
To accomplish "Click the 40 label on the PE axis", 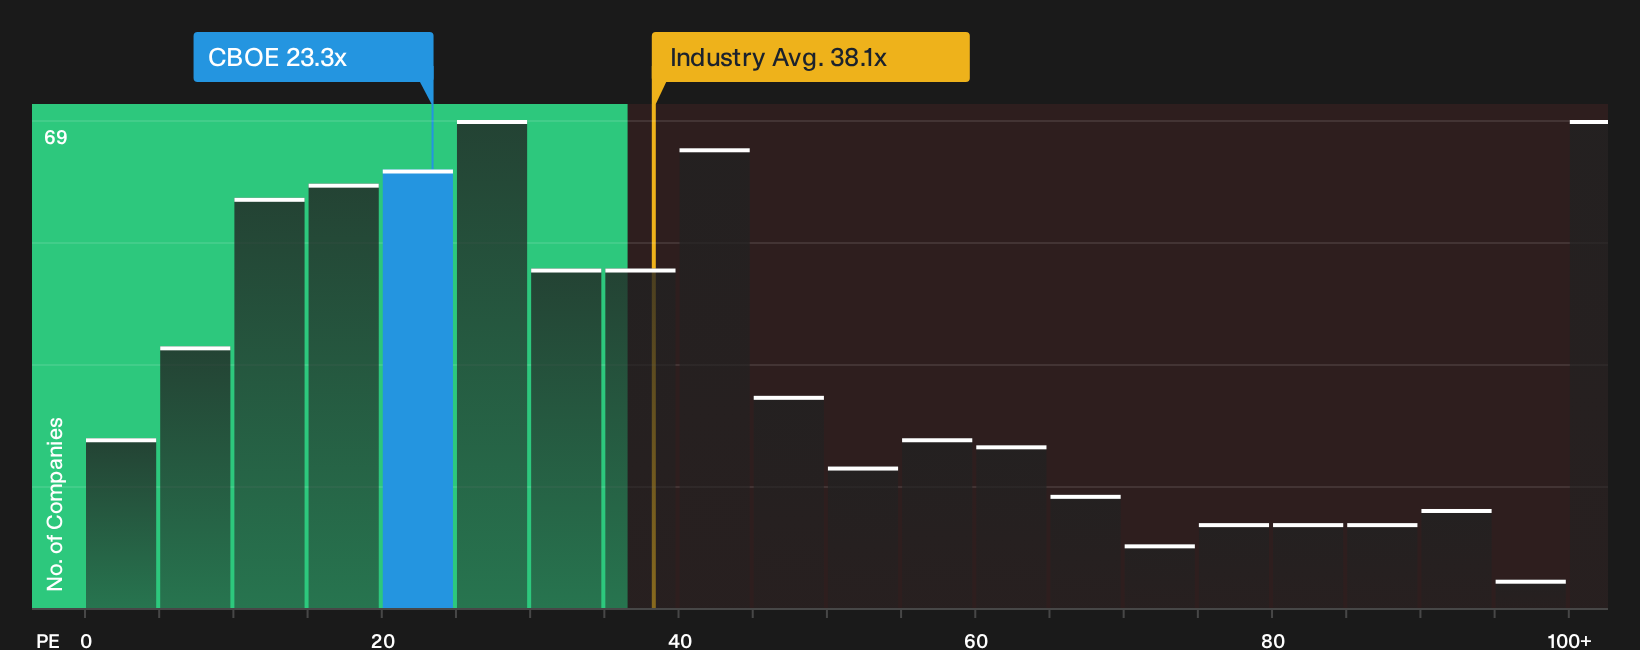I will point(680,640).
